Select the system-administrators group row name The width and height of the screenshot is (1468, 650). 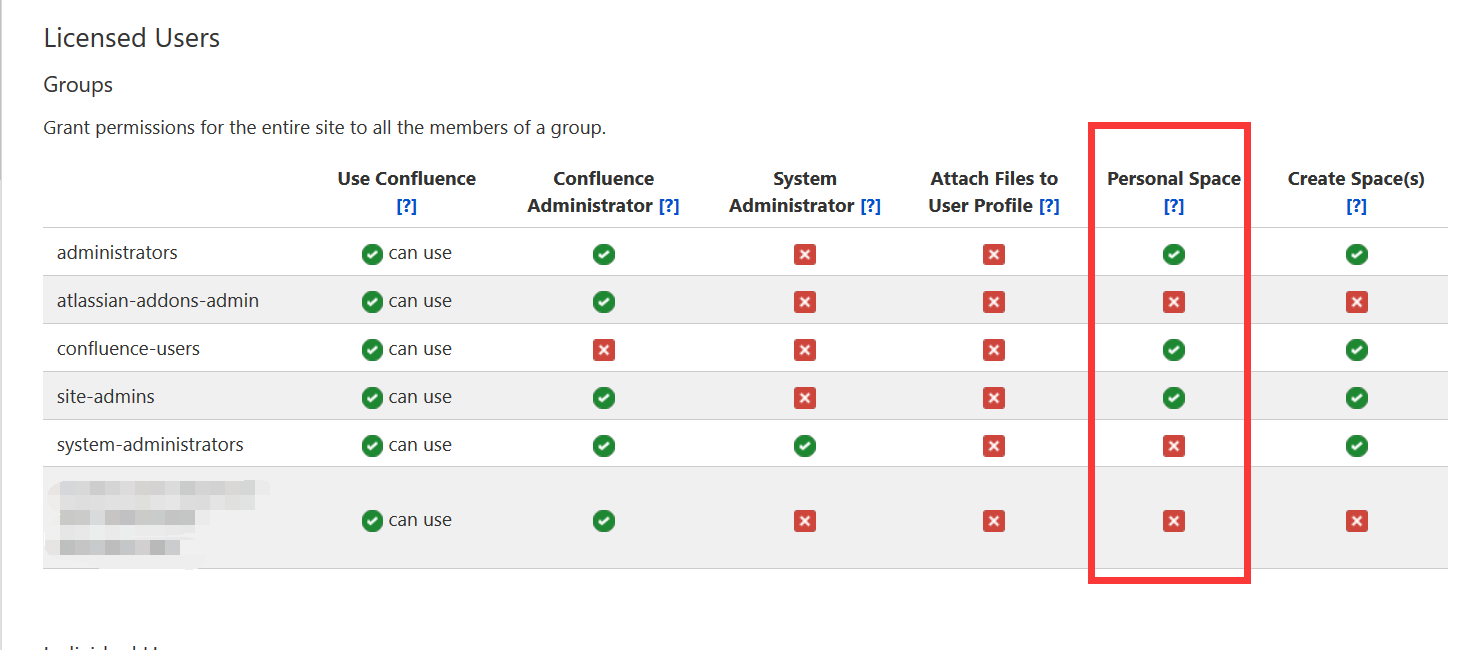point(150,445)
